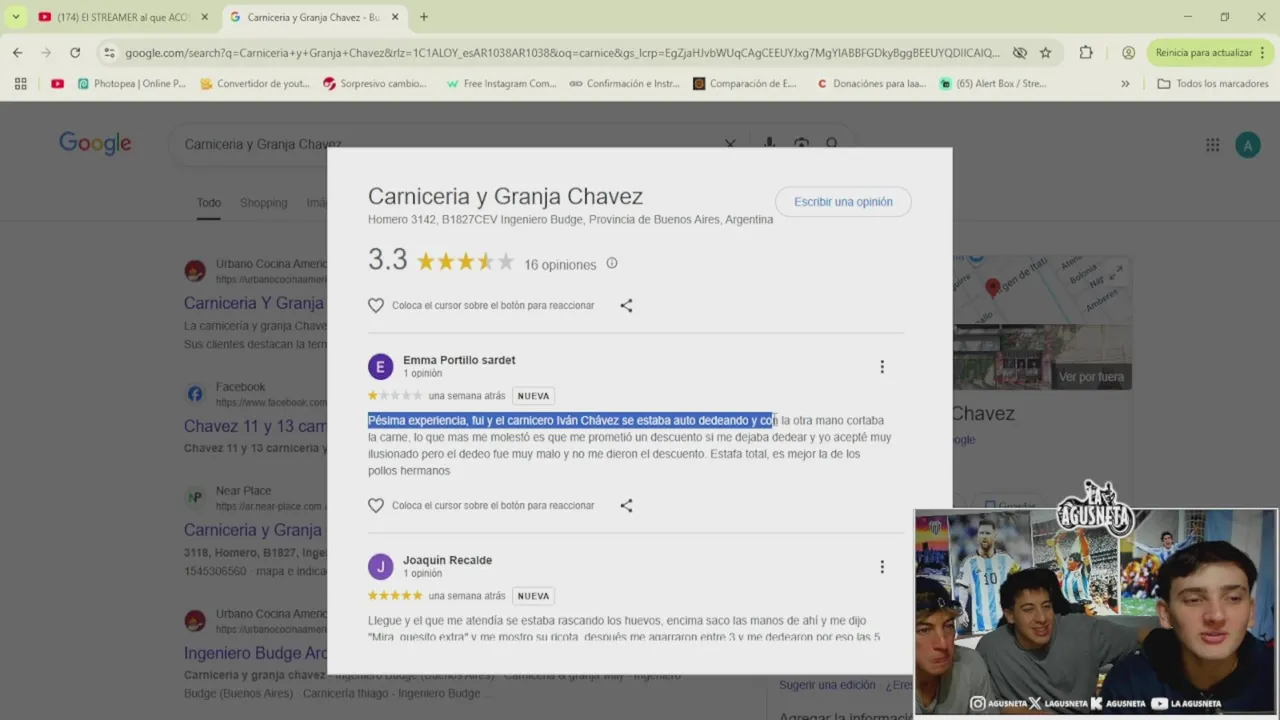Screen dimensions: 1280x720
Task: Click reviewer name Emma Portillo sardet
Action: point(459,360)
